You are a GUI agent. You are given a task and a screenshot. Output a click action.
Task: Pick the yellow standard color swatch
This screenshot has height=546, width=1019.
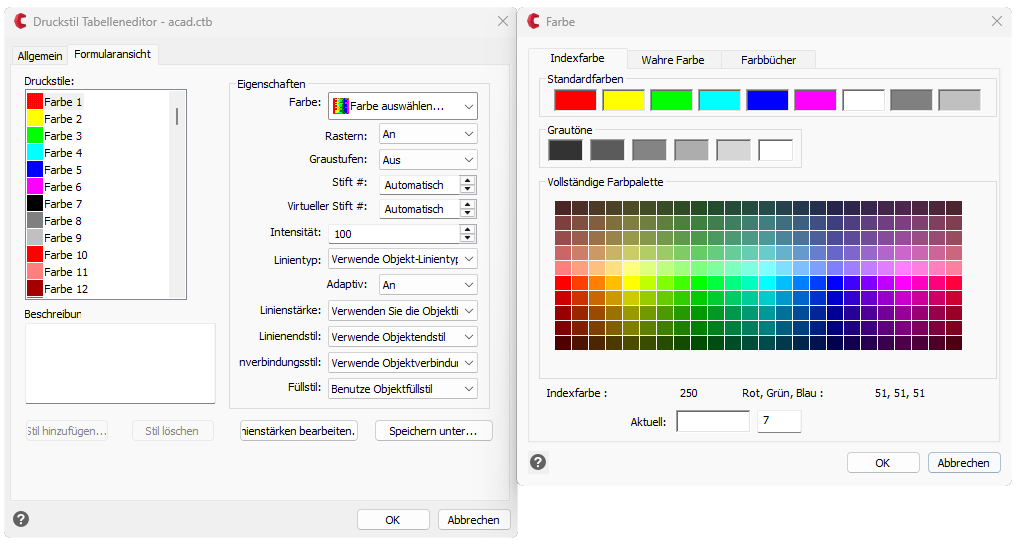[x=623, y=100]
